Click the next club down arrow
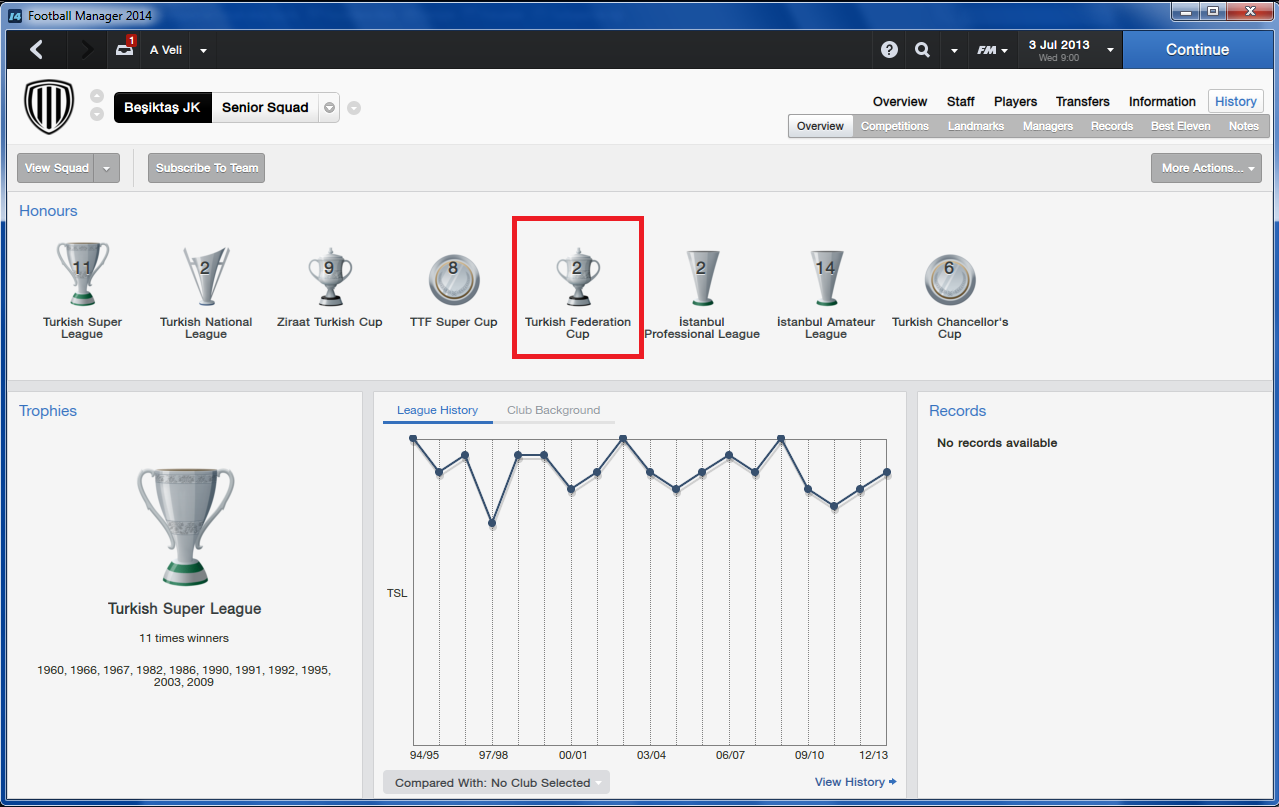The width and height of the screenshot is (1279, 807). click(x=97, y=114)
